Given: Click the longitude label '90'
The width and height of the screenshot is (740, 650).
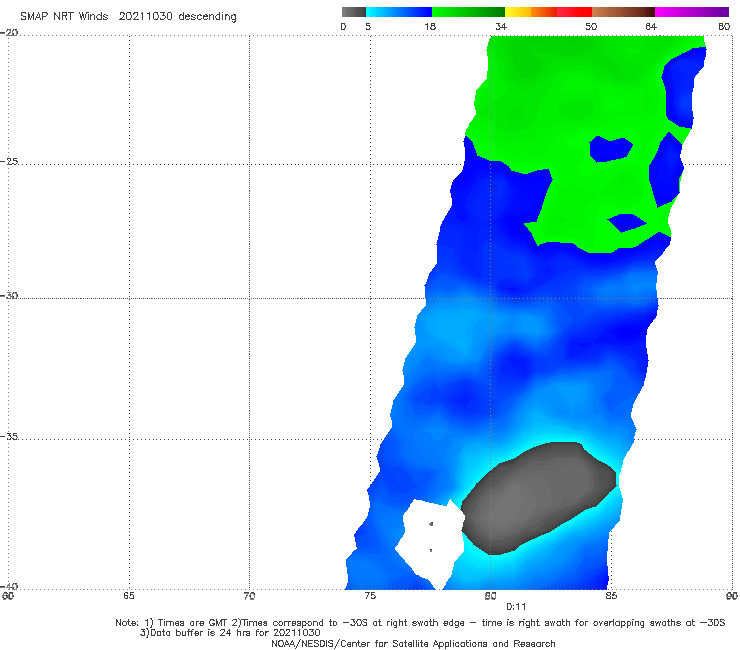Looking at the screenshot, I should 732,596.
